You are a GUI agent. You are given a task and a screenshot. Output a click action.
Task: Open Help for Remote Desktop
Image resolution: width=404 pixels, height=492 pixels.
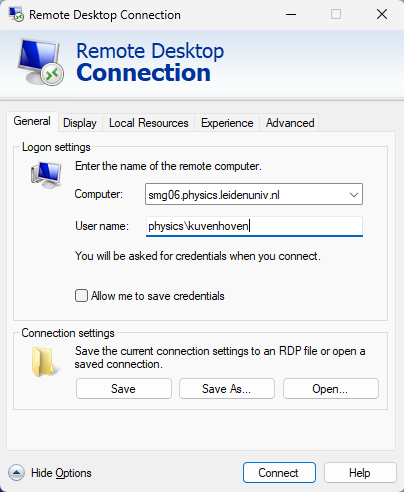360,473
